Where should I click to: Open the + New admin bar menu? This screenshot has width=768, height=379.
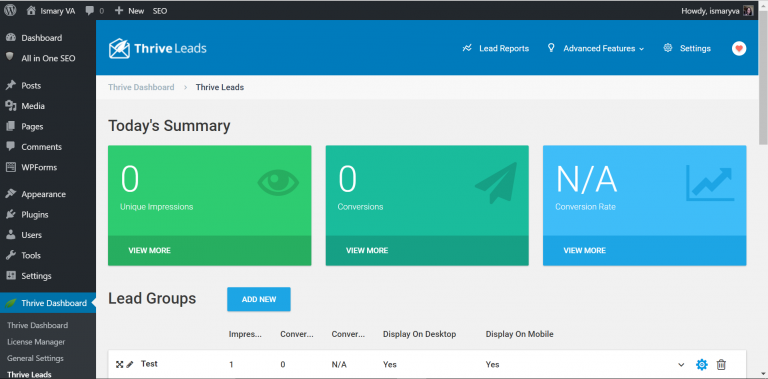(x=129, y=11)
